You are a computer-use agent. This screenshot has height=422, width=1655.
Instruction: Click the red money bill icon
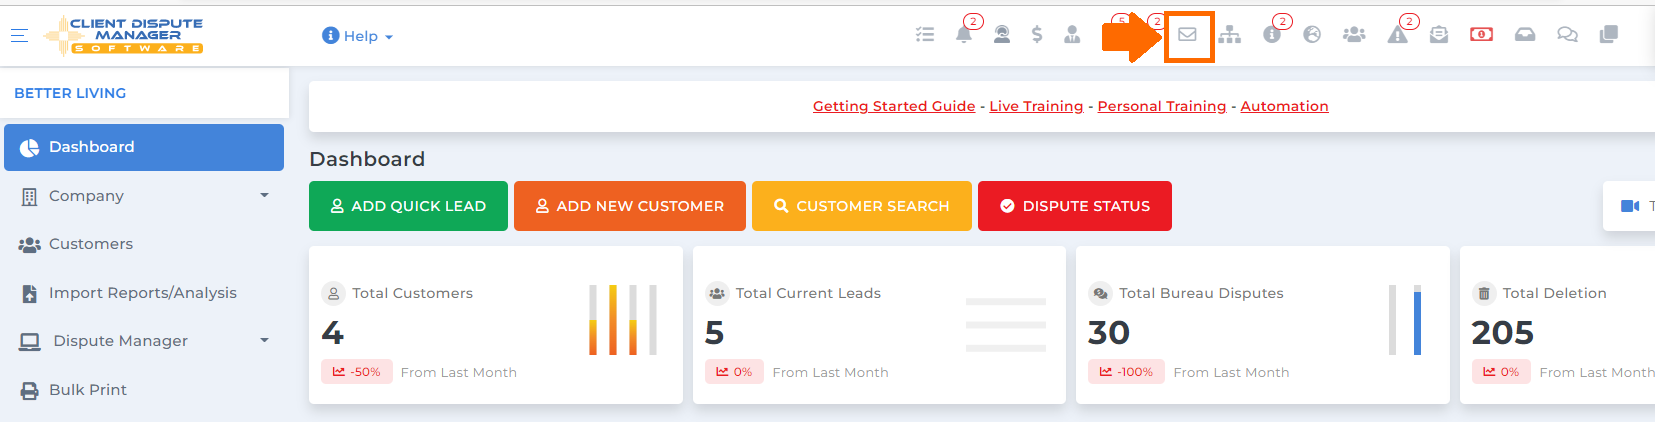point(1482,35)
